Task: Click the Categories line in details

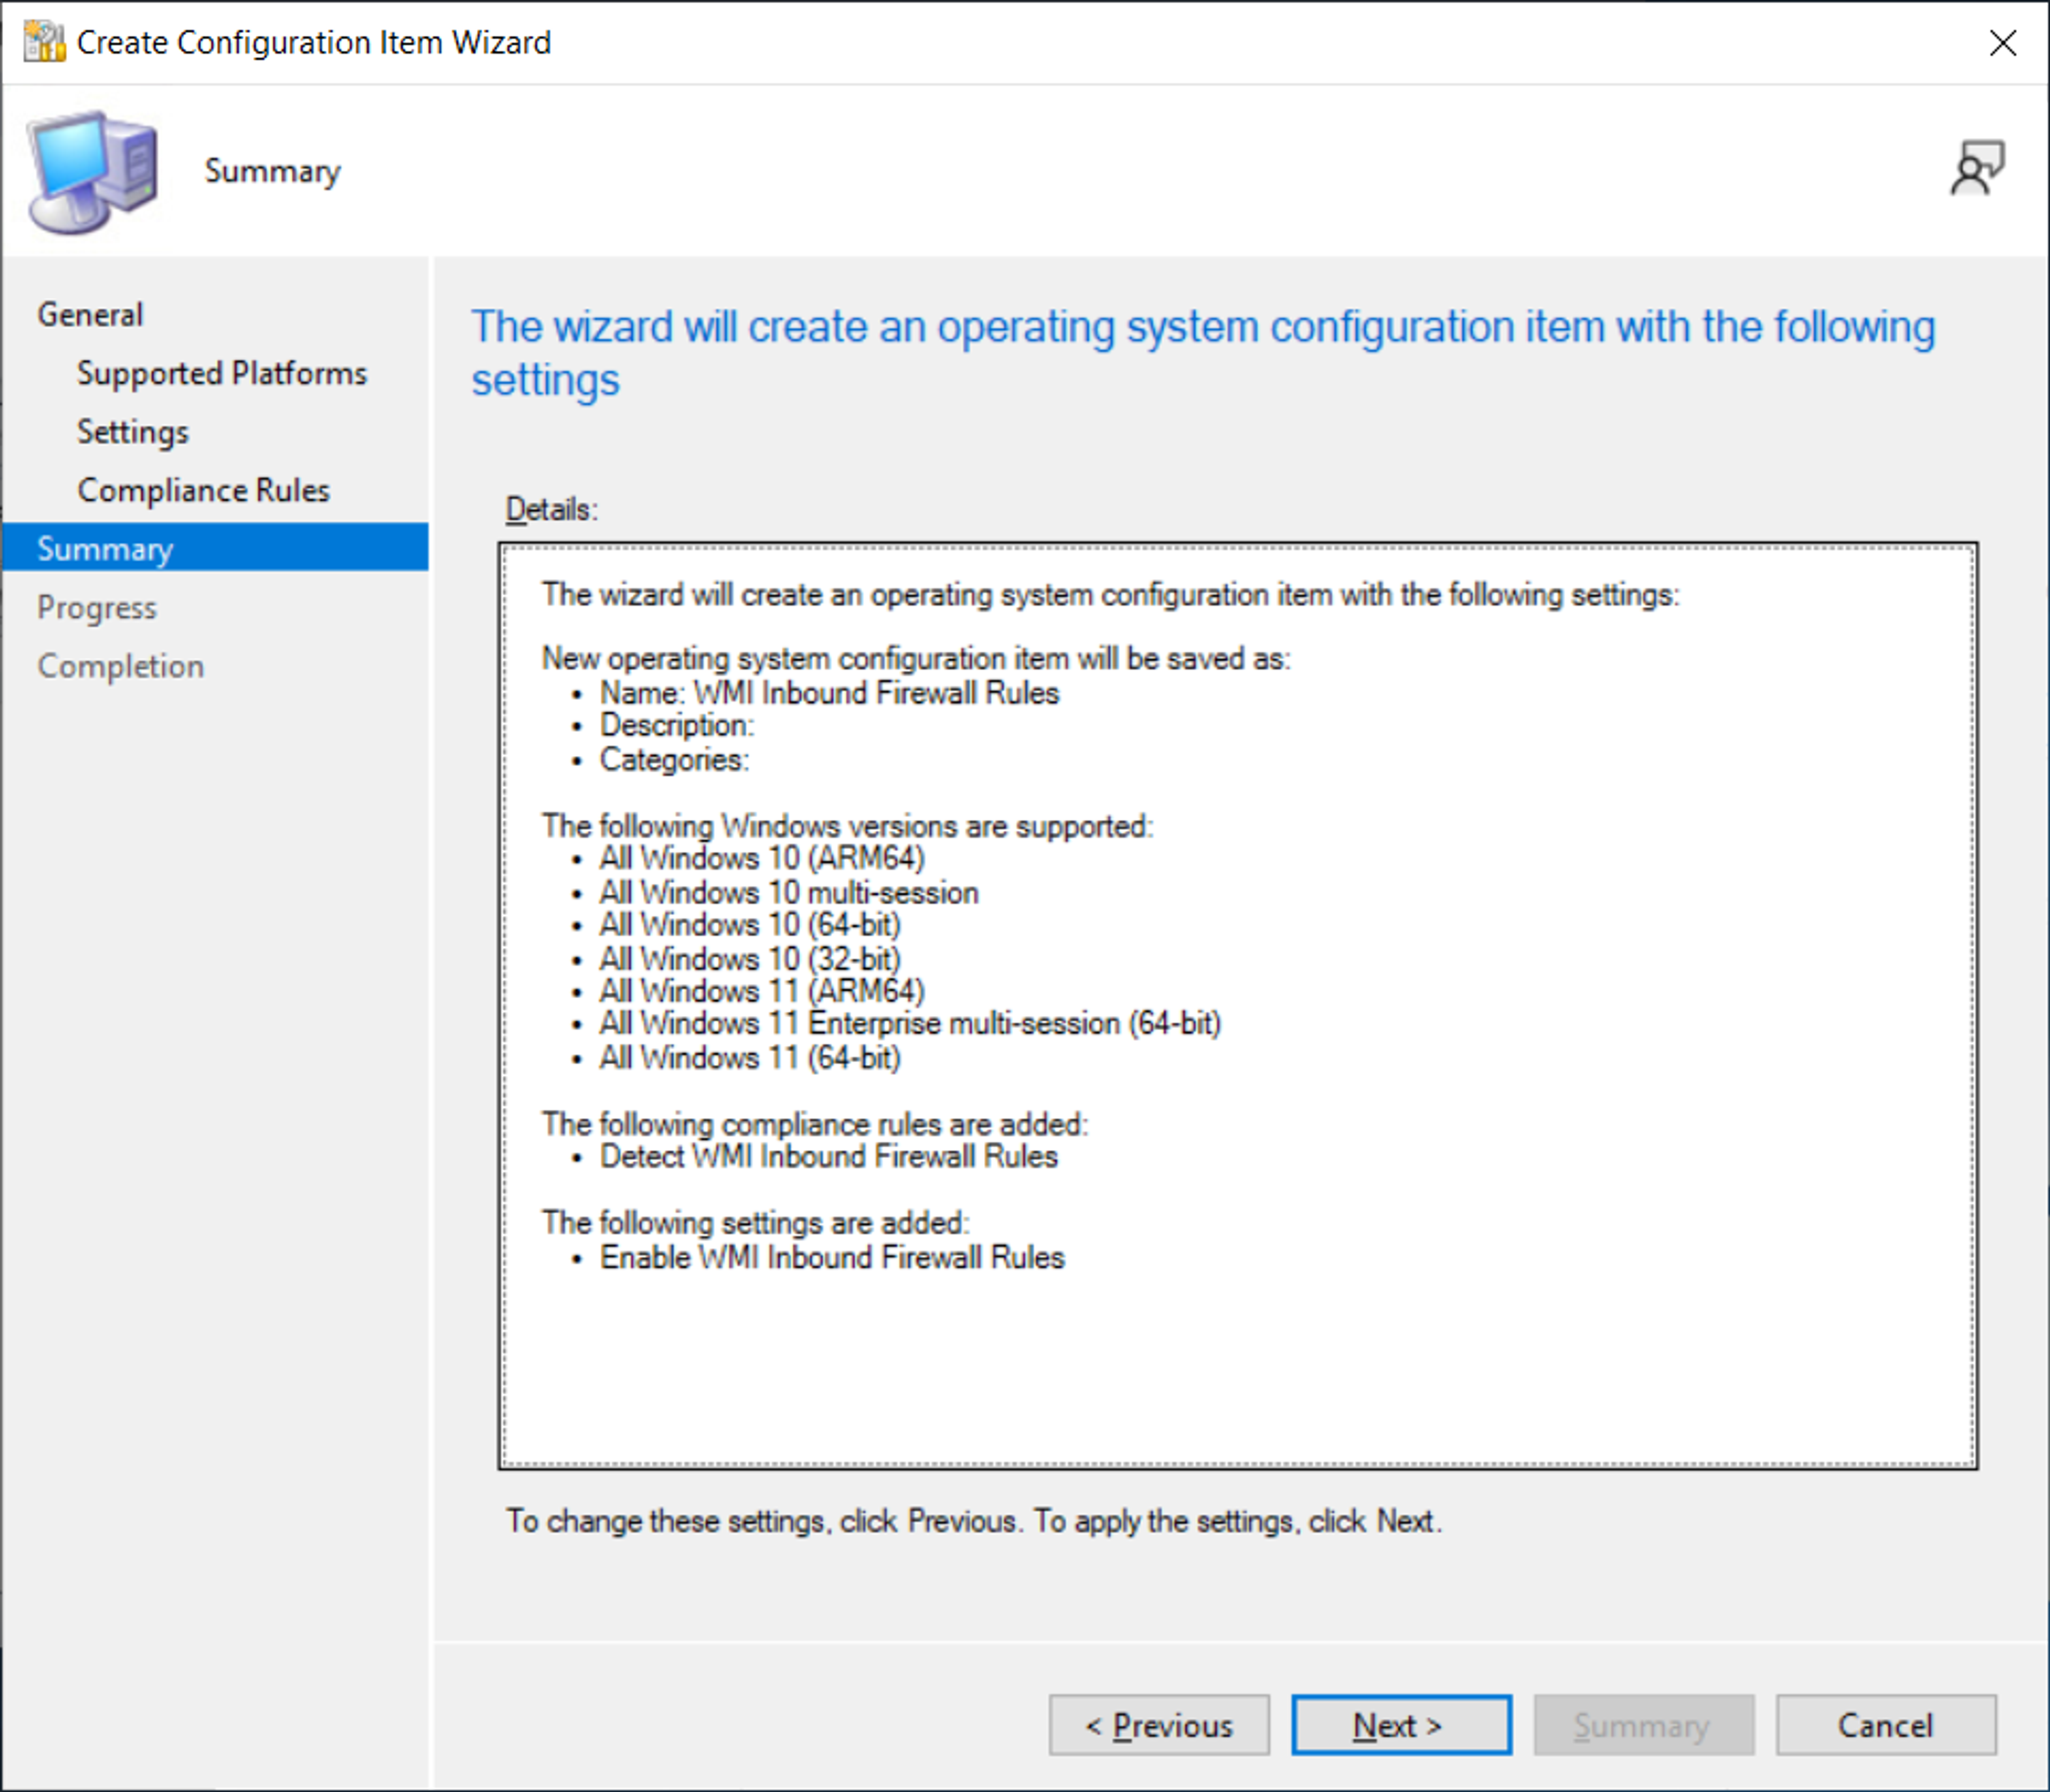Action: [x=674, y=760]
